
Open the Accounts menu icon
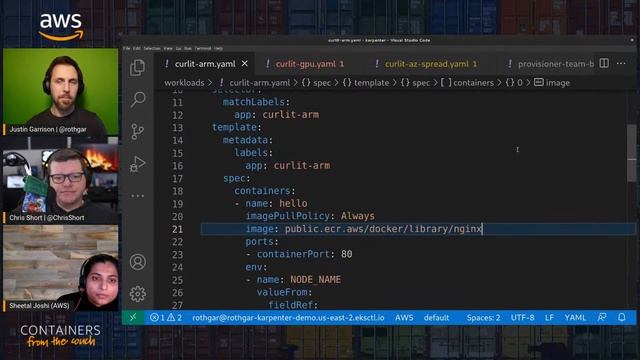[138, 262]
